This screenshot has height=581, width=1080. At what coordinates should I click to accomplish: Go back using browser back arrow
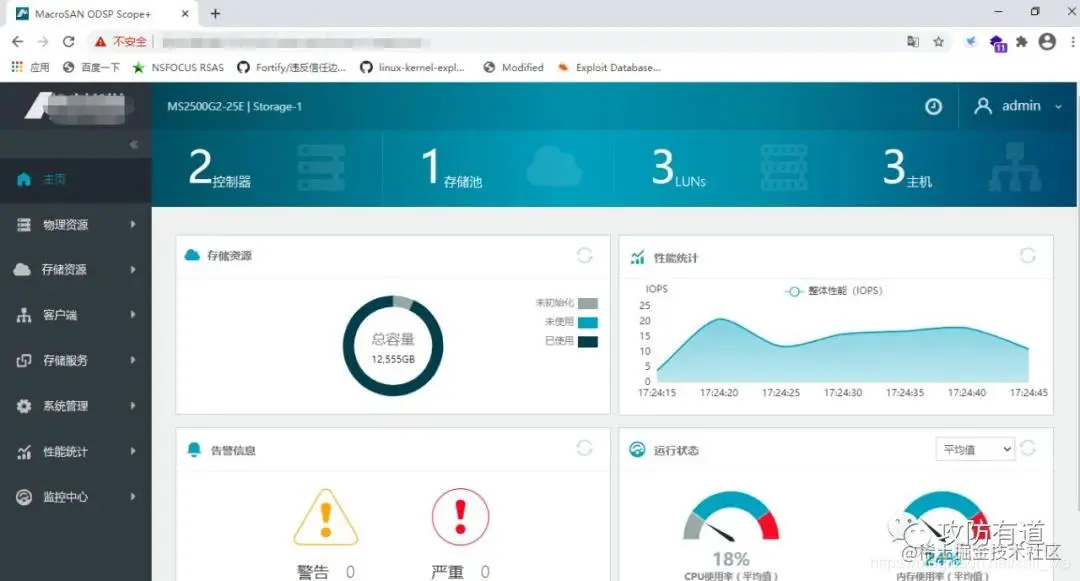(x=18, y=42)
